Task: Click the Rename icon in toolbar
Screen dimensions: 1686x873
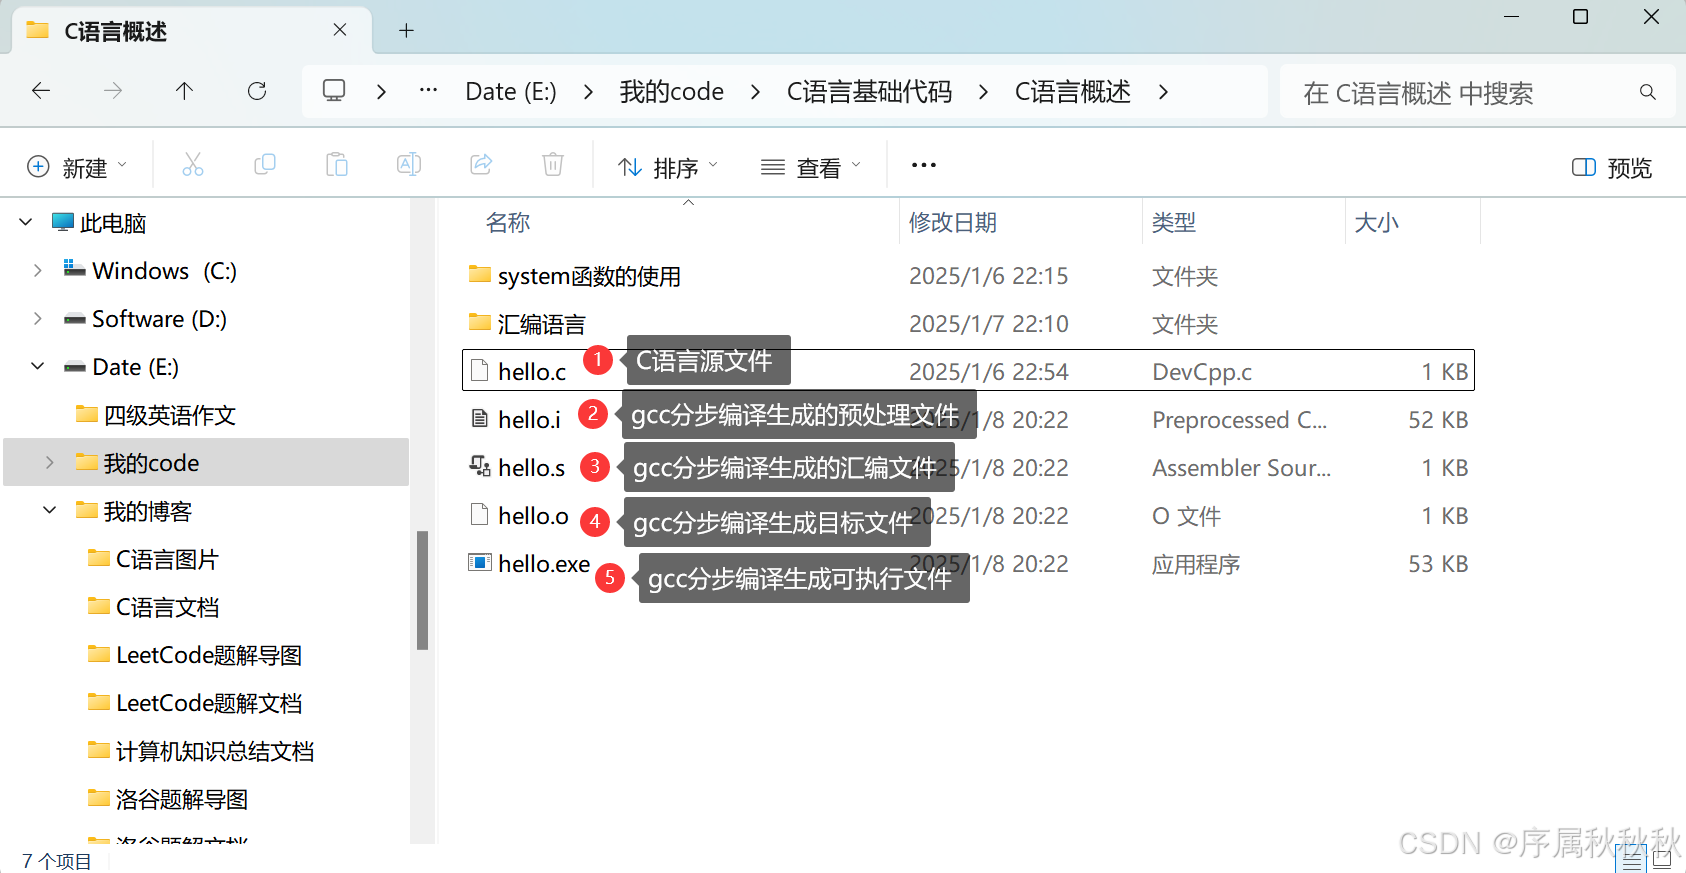Action: tap(409, 165)
